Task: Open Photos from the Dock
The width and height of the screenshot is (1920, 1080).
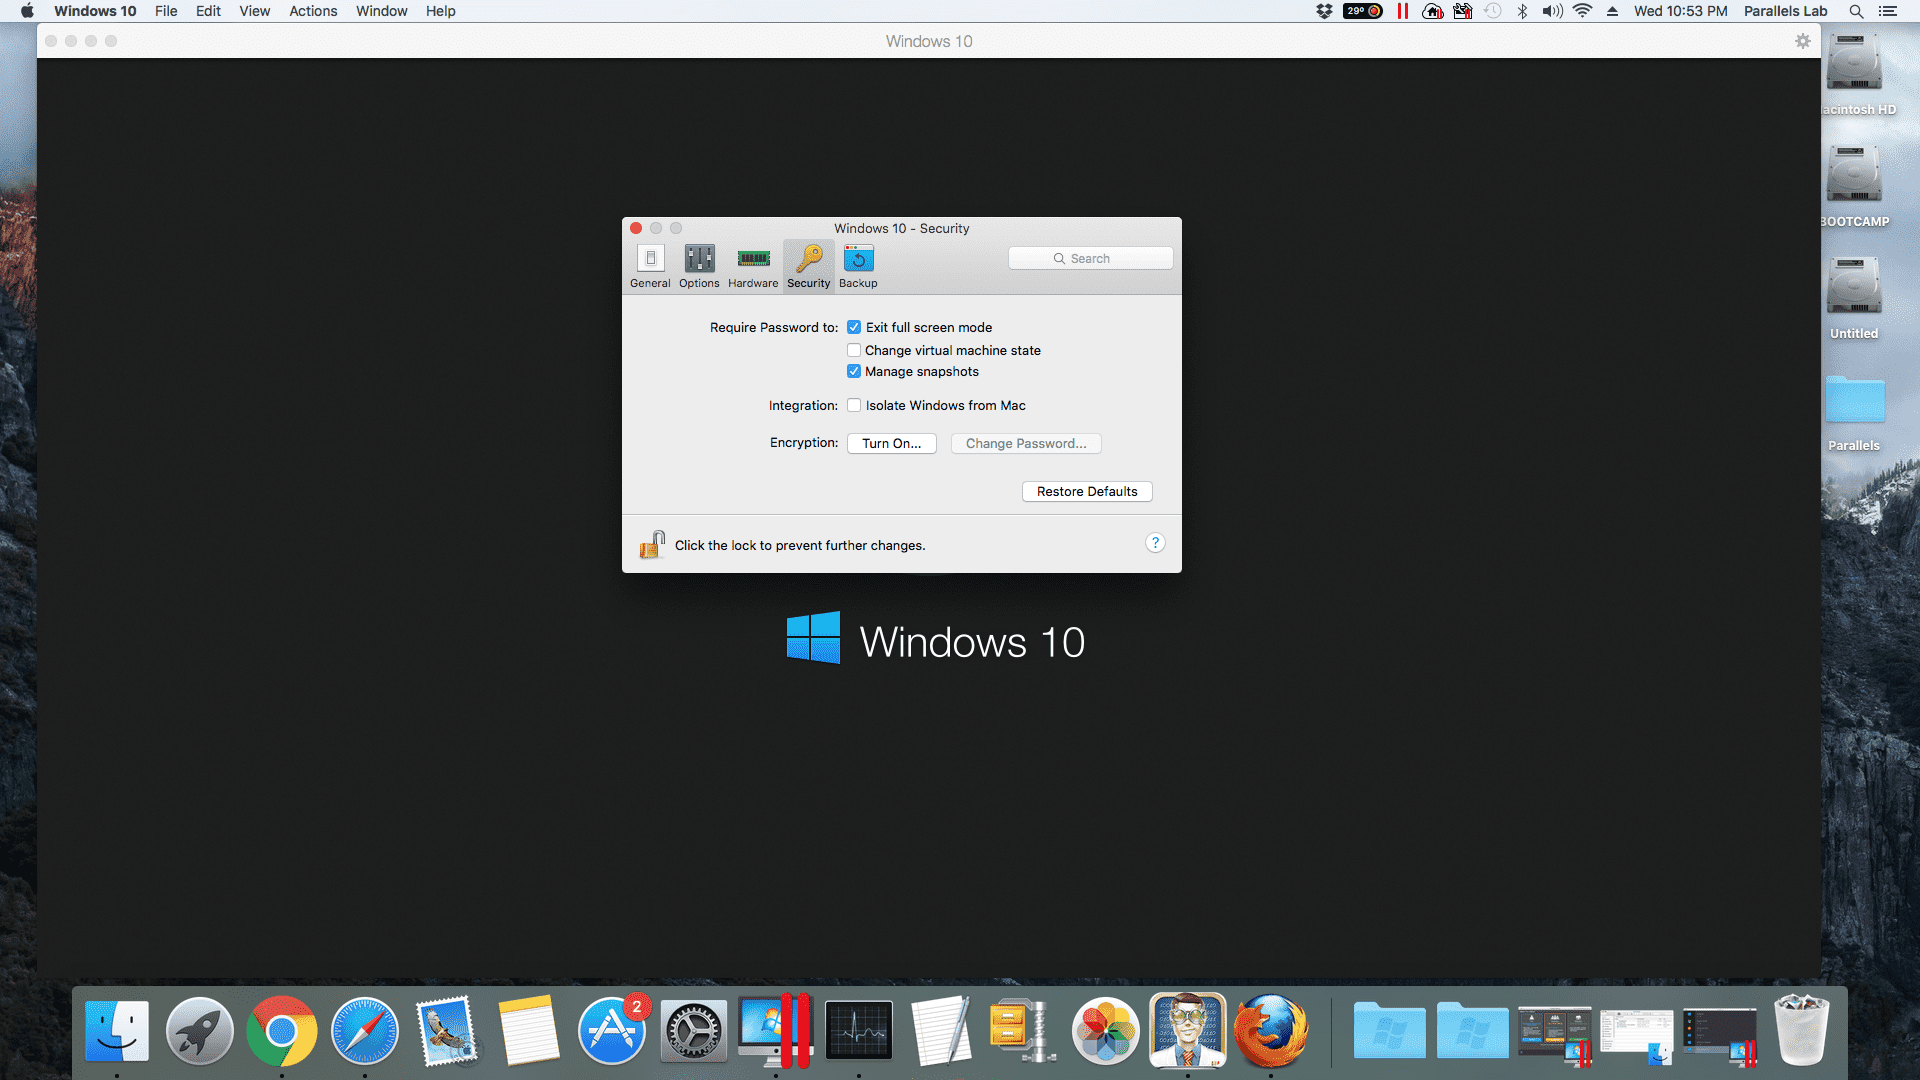Action: tap(1105, 1030)
